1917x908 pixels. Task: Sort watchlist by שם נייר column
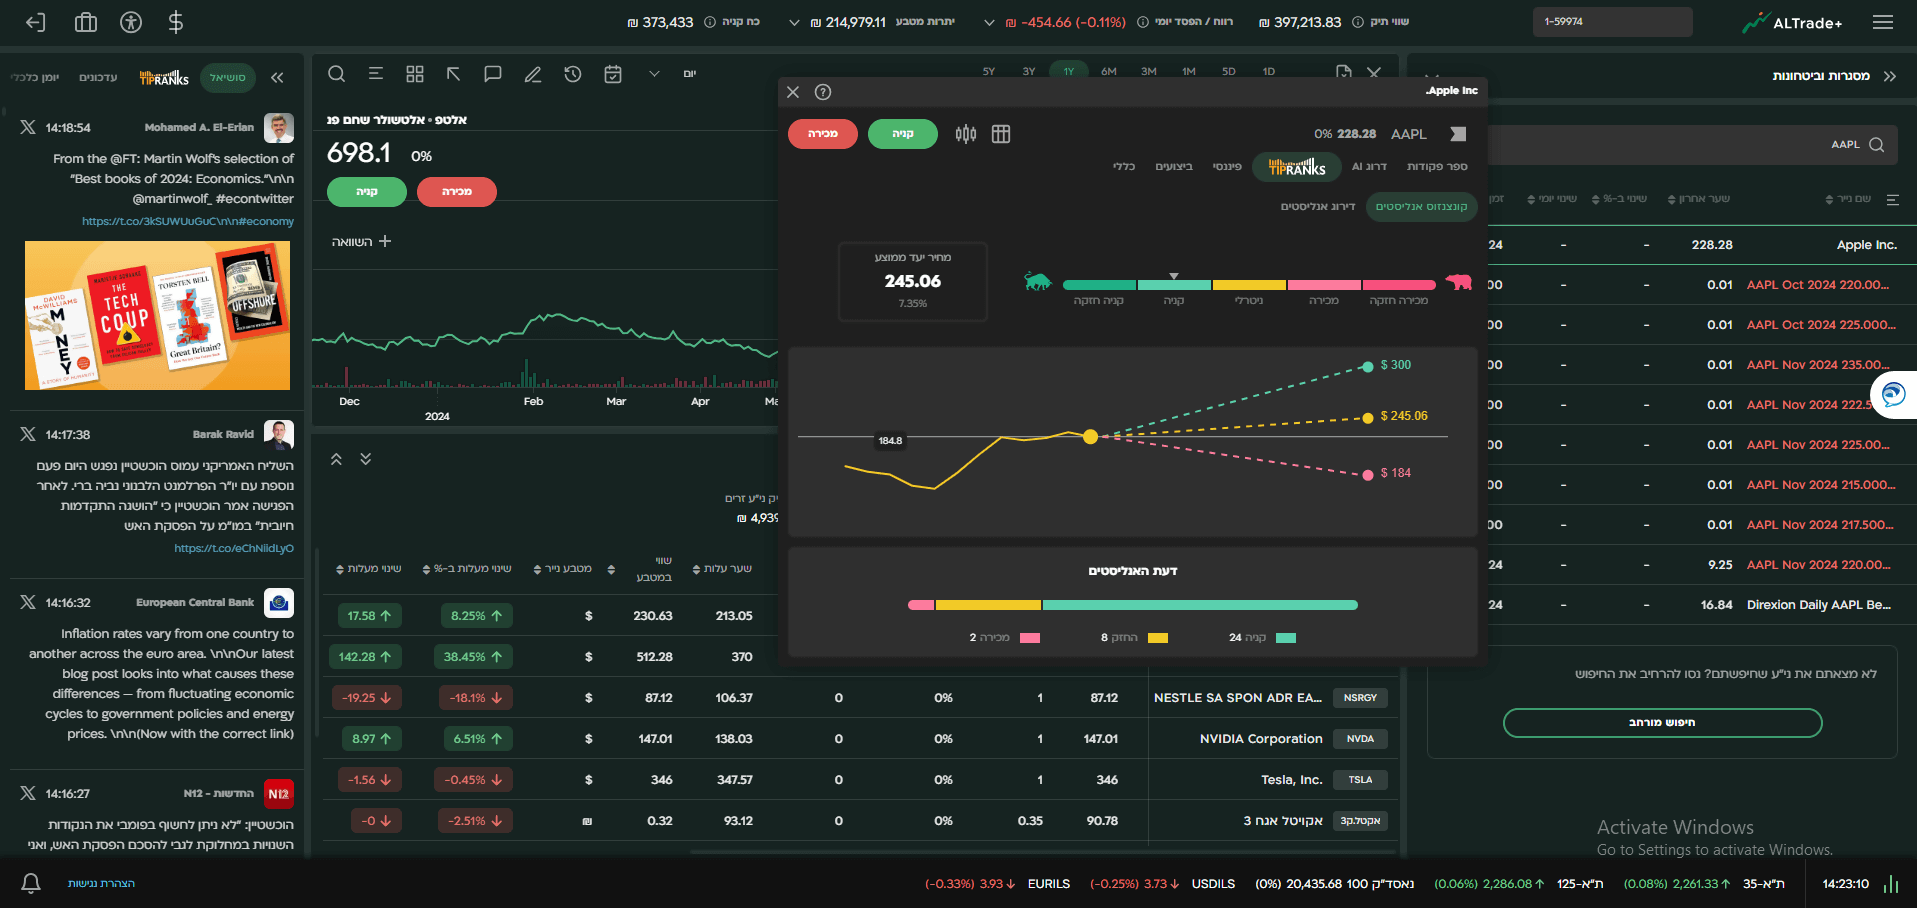(1848, 199)
